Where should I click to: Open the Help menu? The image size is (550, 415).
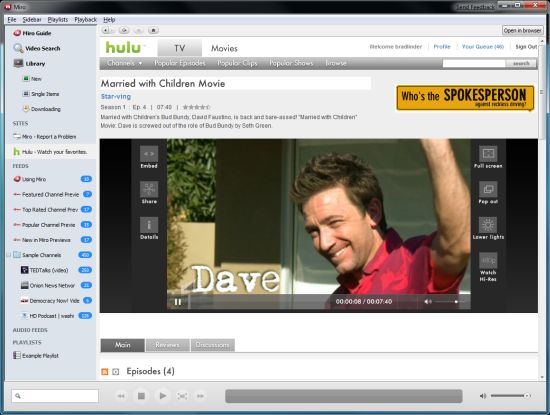[109, 20]
